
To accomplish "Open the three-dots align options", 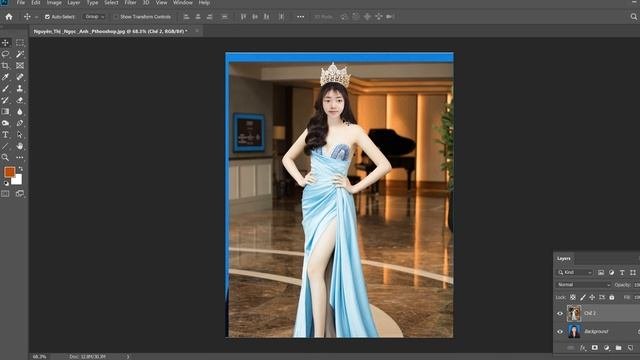I will [x=300, y=17].
